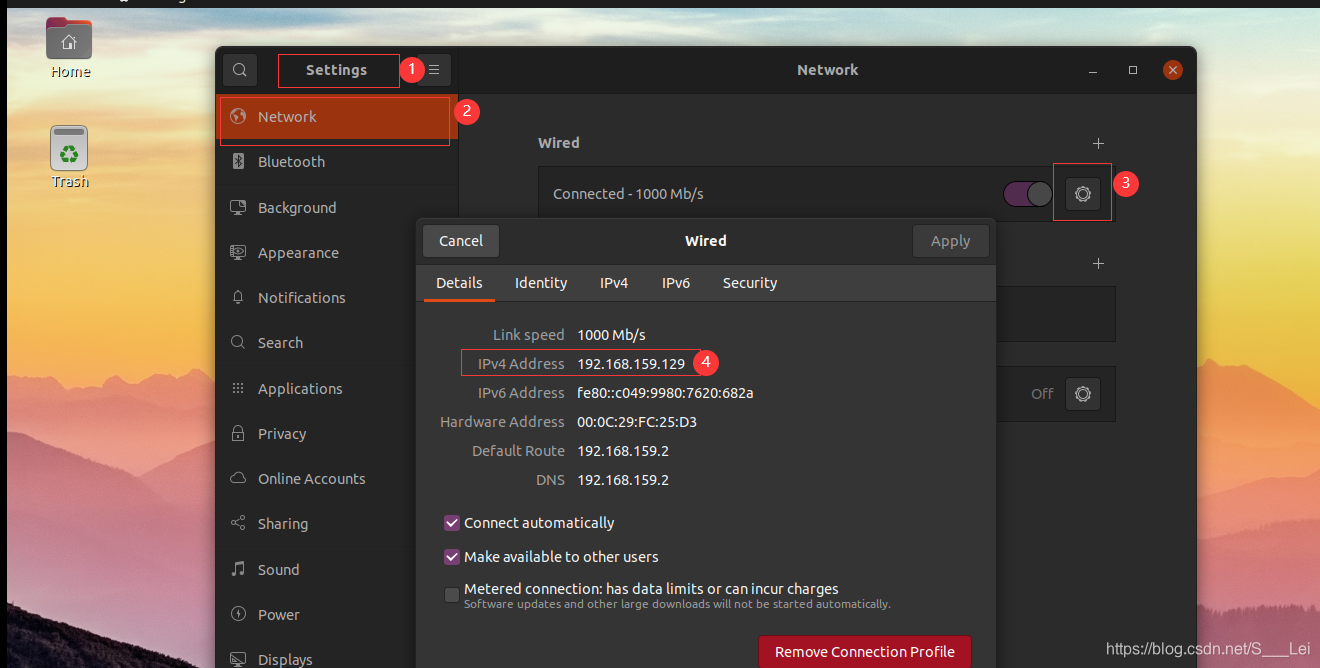Open the gear settings beside Off
The height and width of the screenshot is (668, 1320).
click(1083, 394)
